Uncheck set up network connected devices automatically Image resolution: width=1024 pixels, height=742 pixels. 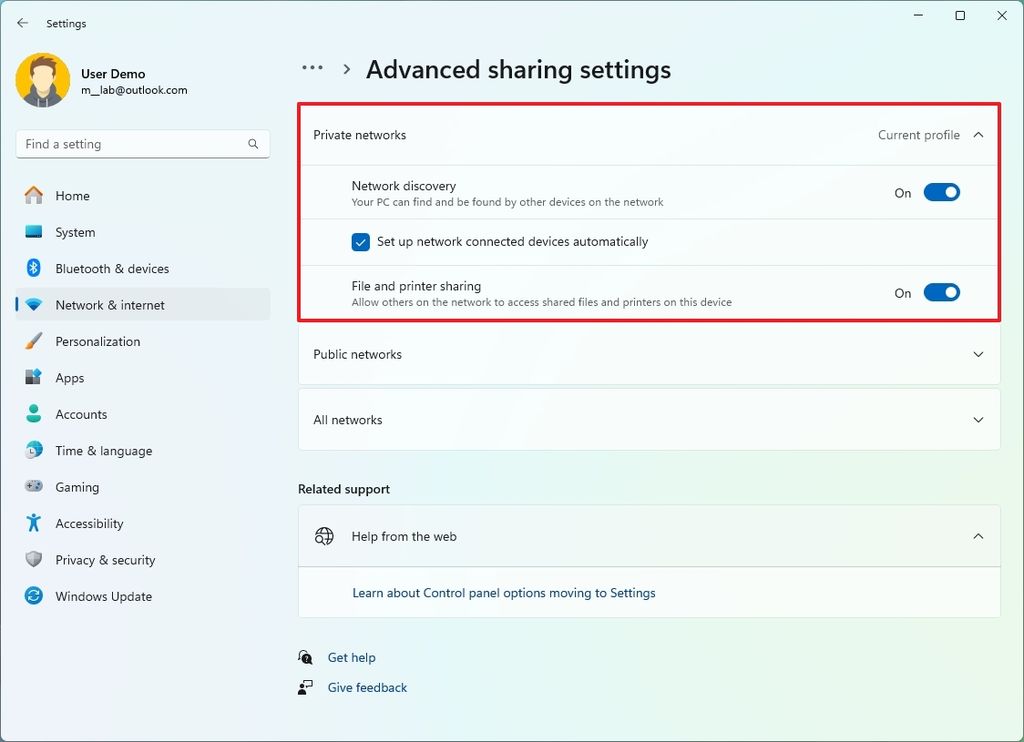pos(360,242)
